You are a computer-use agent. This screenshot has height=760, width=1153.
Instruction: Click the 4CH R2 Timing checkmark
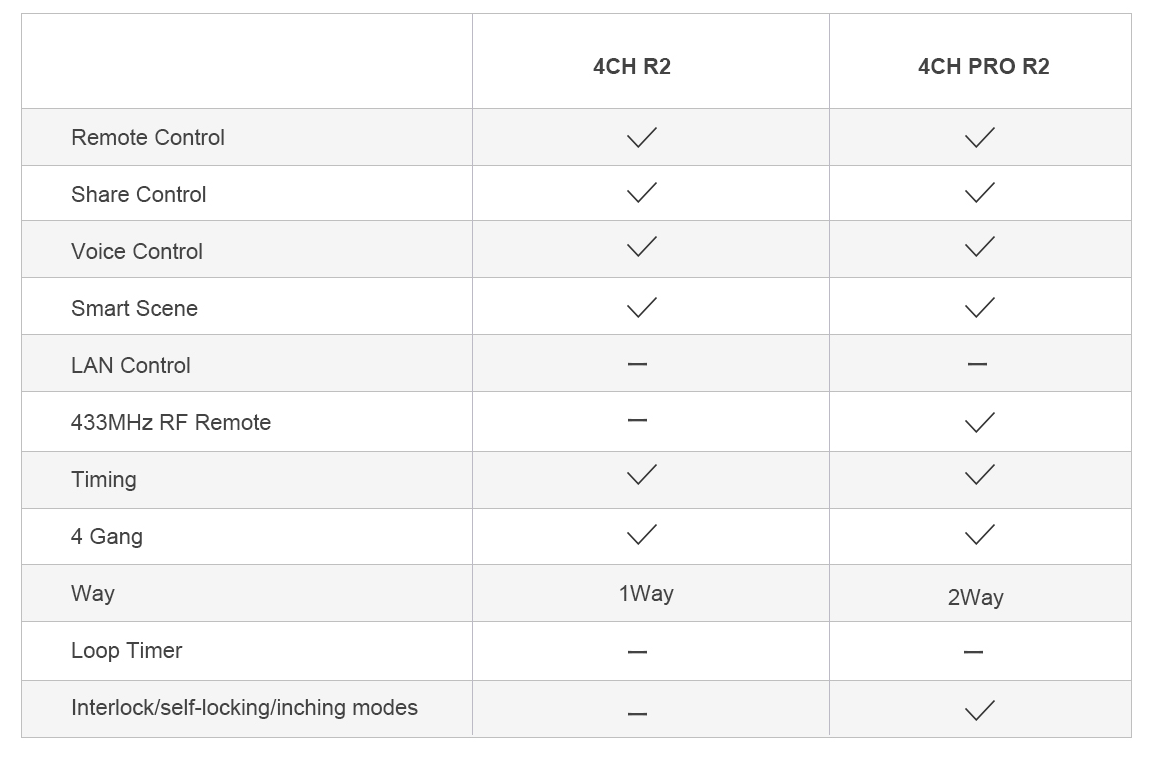click(641, 475)
